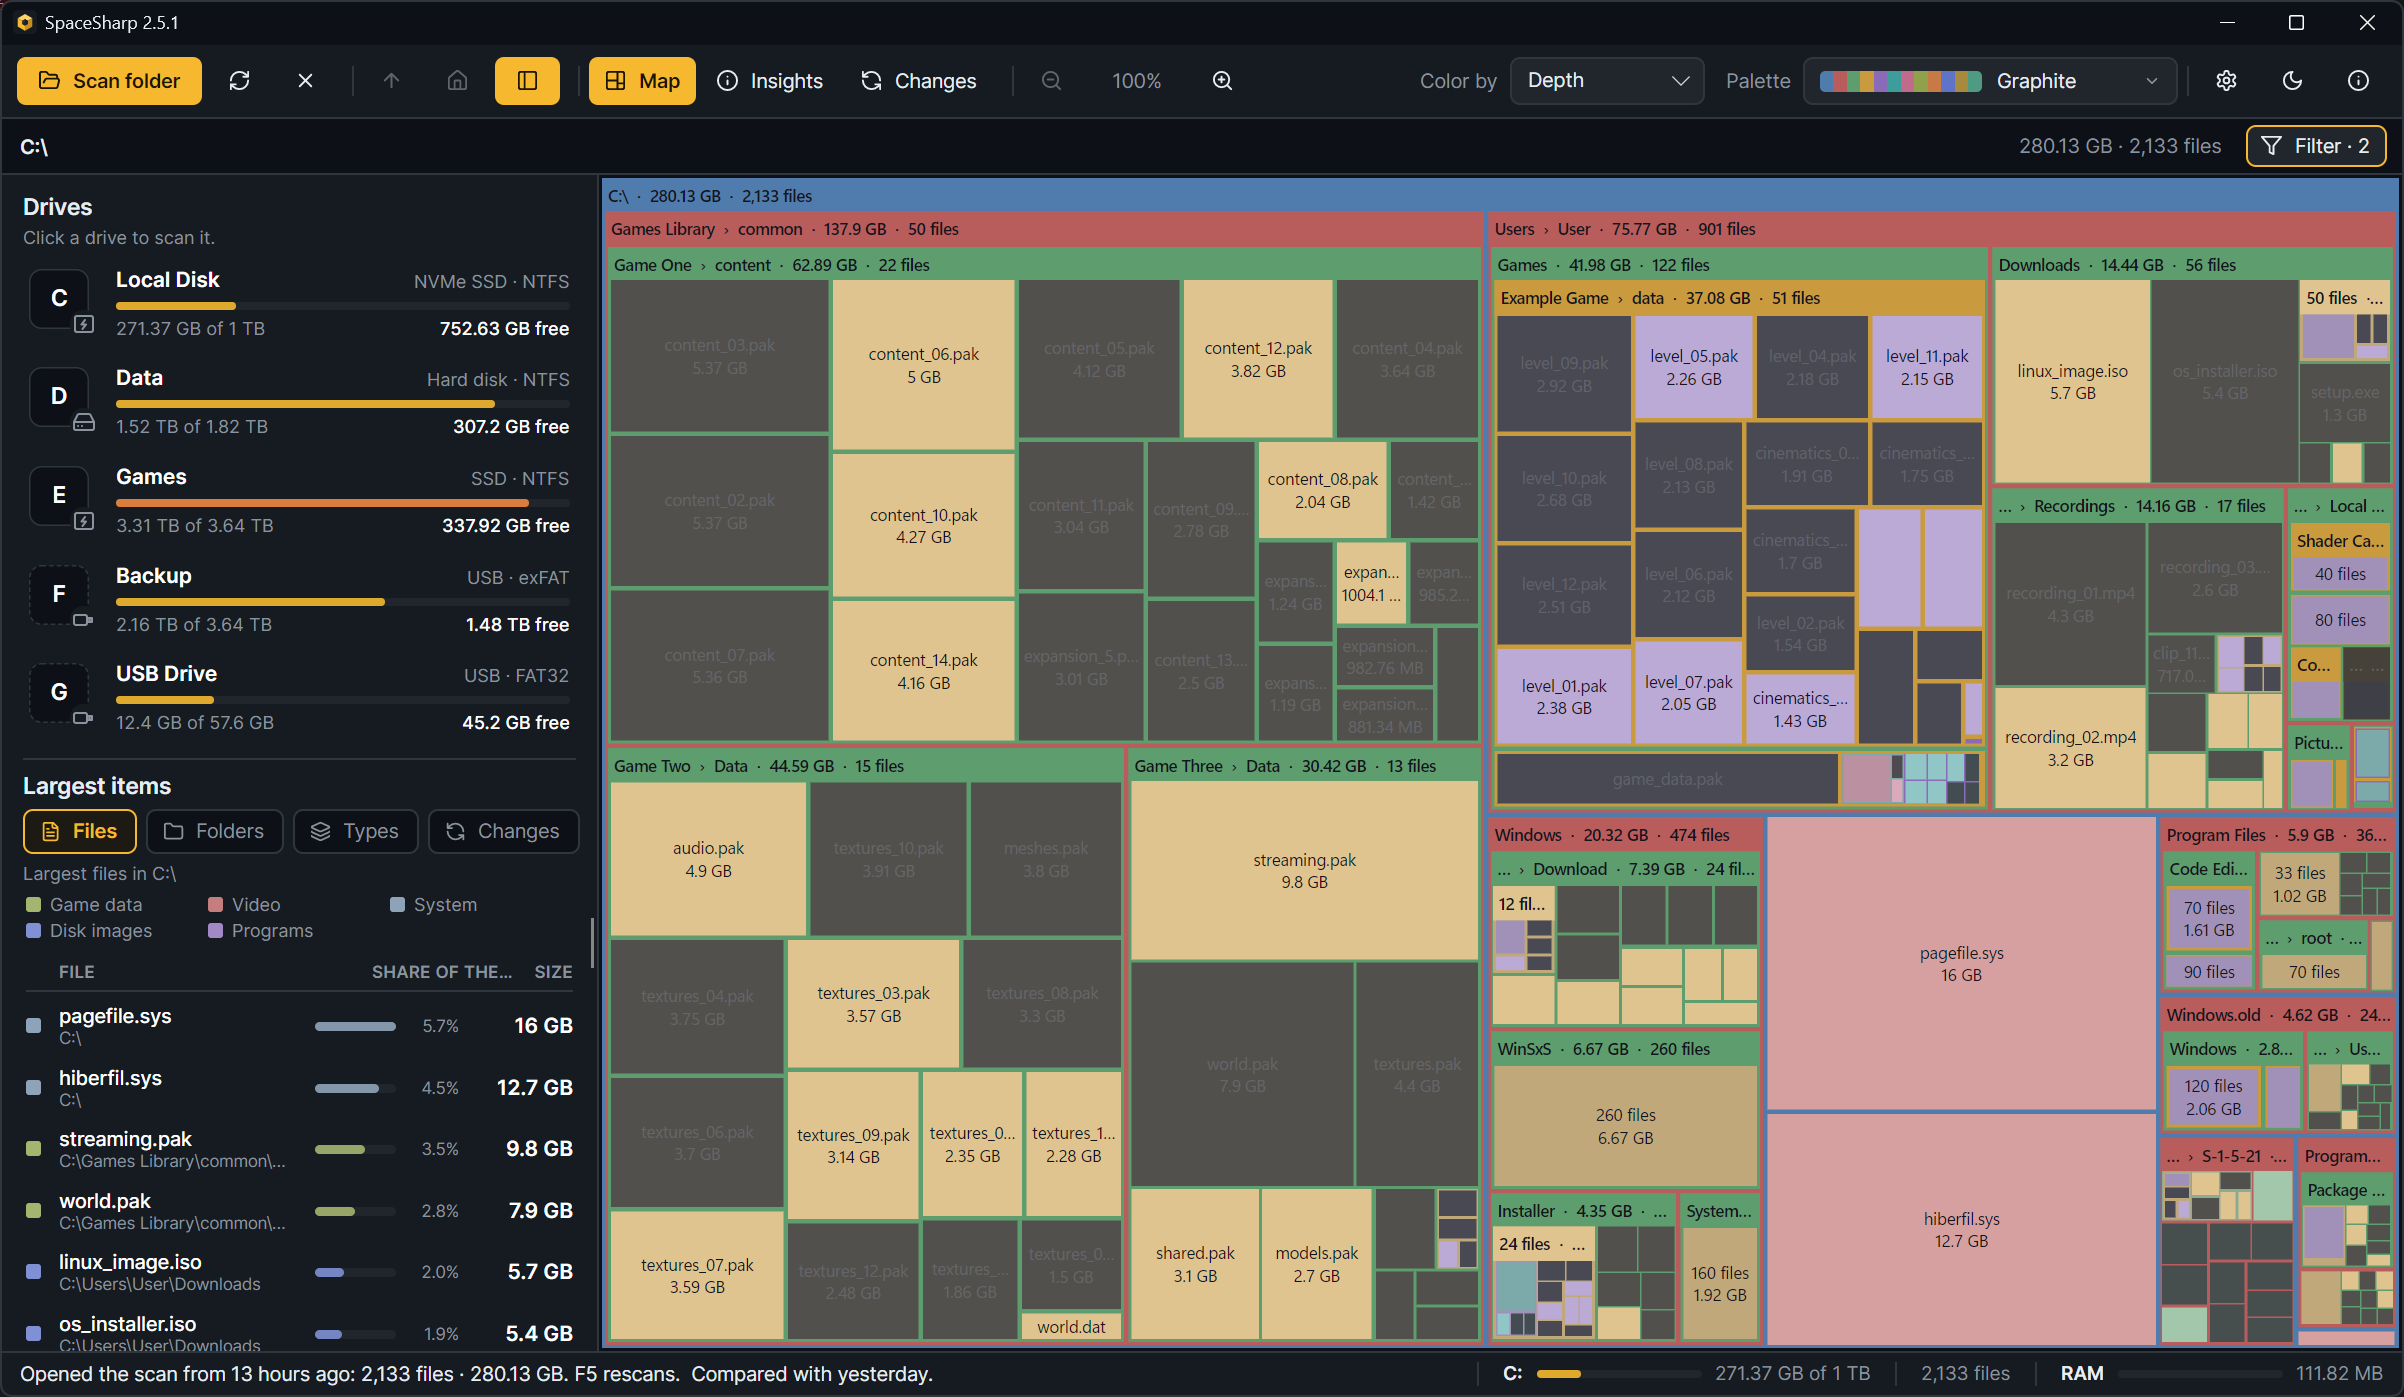This screenshot has height=1397, width=2404.
Task: Click the SIZE column header
Action: point(553,972)
